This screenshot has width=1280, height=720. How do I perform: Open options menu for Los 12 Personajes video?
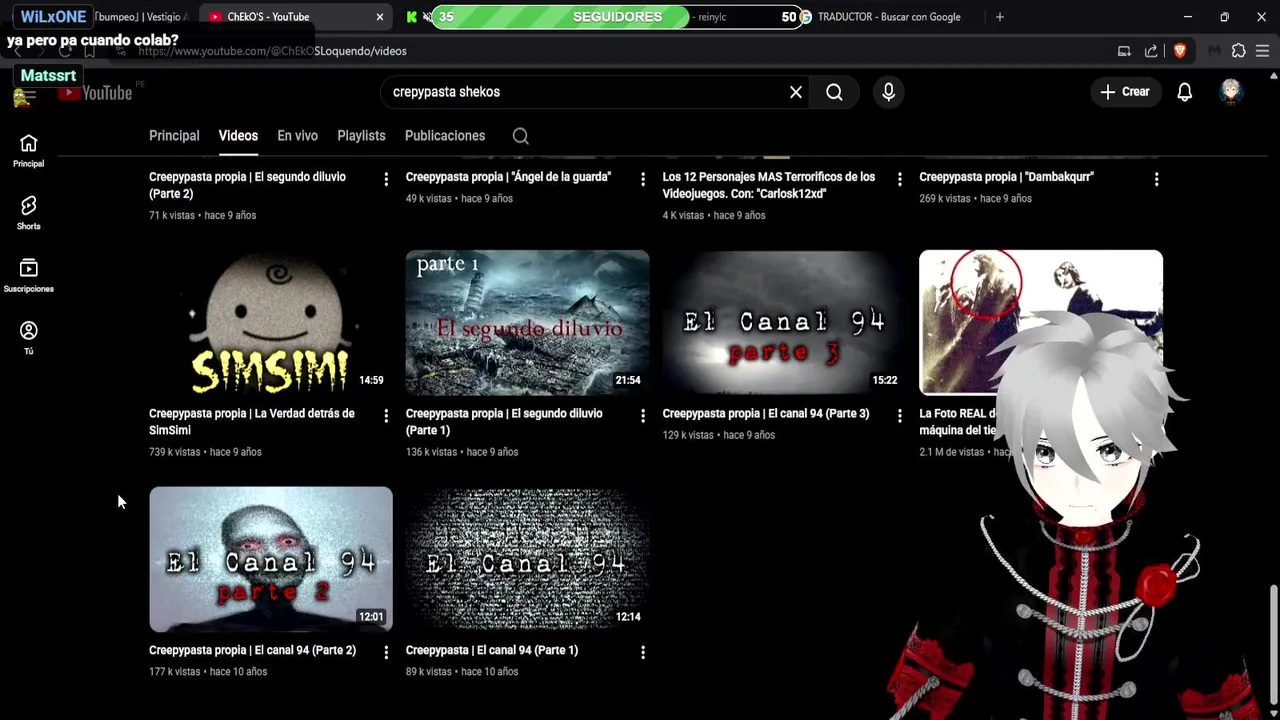tap(899, 179)
